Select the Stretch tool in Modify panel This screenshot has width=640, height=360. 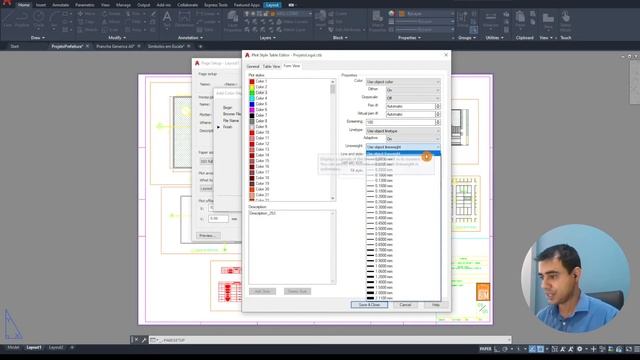[x=86, y=30]
